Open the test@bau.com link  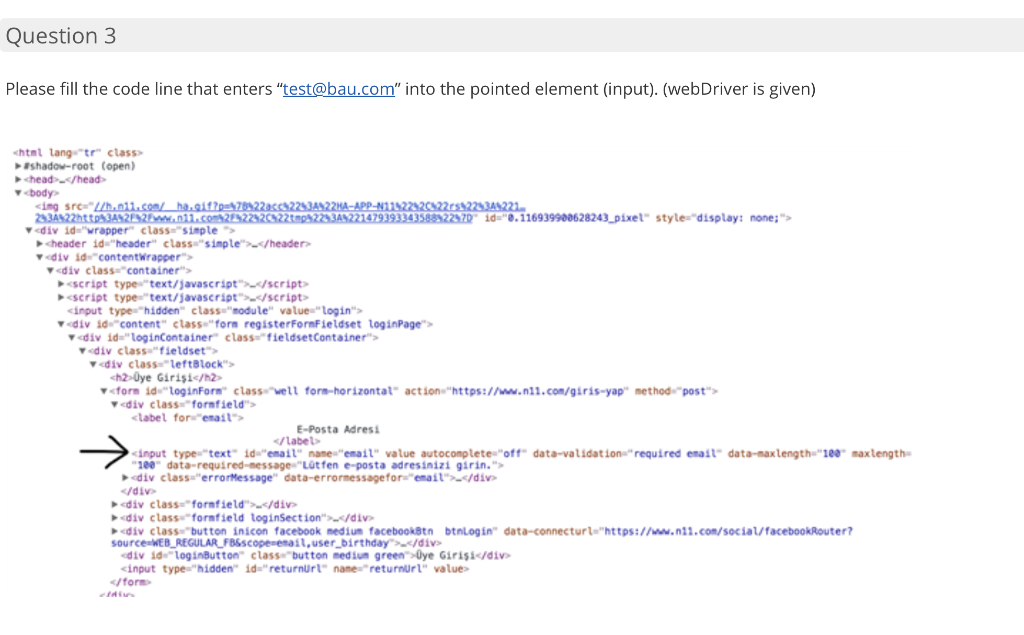(x=338, y=89)
